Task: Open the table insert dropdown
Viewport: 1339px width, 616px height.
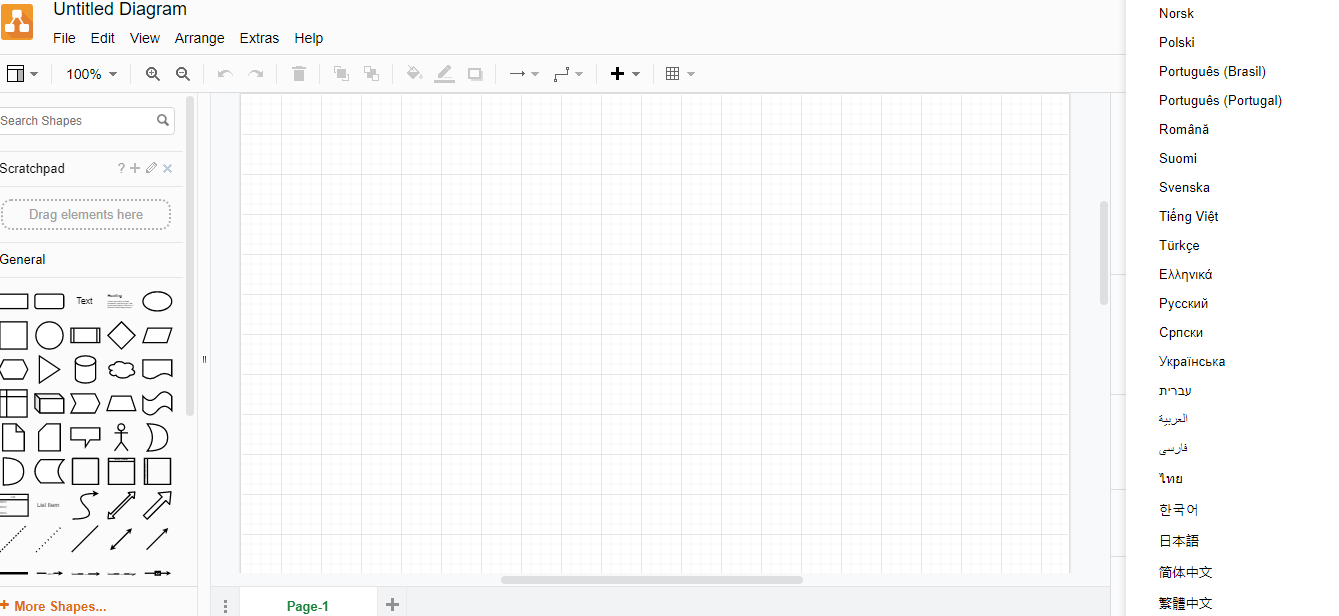Action: pos(679,74)
